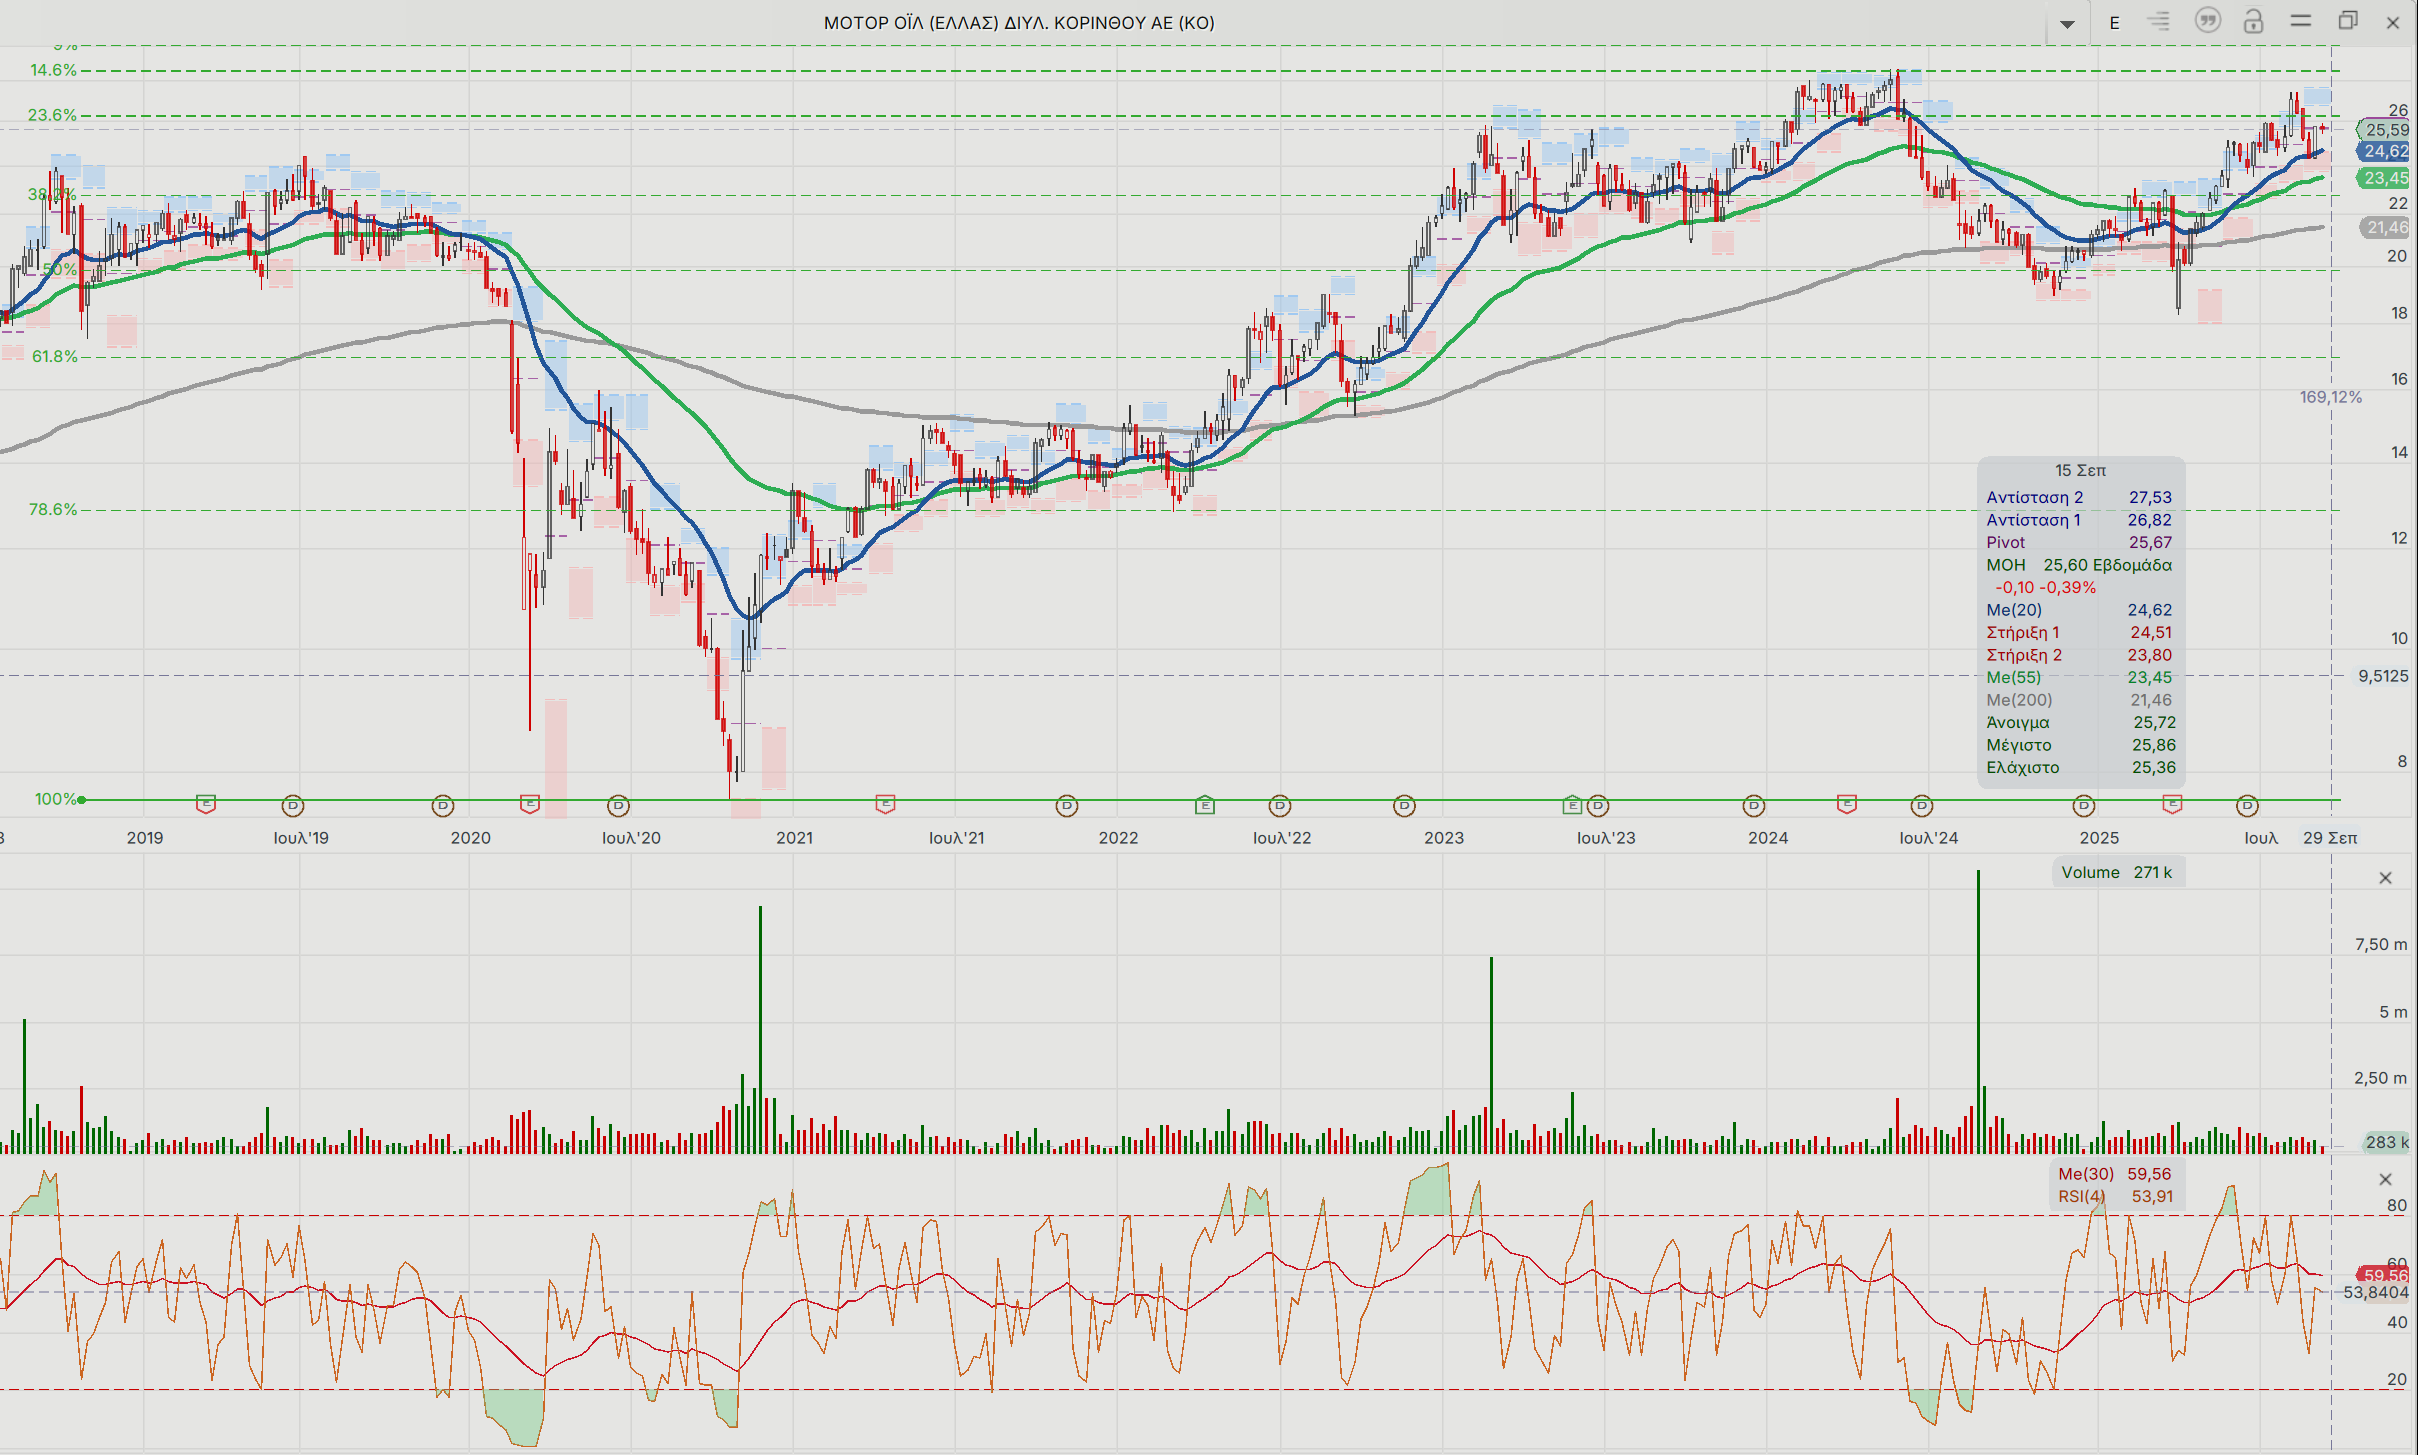Open the indented lines list icon

pyautogui.click(x=2159, y=22)
